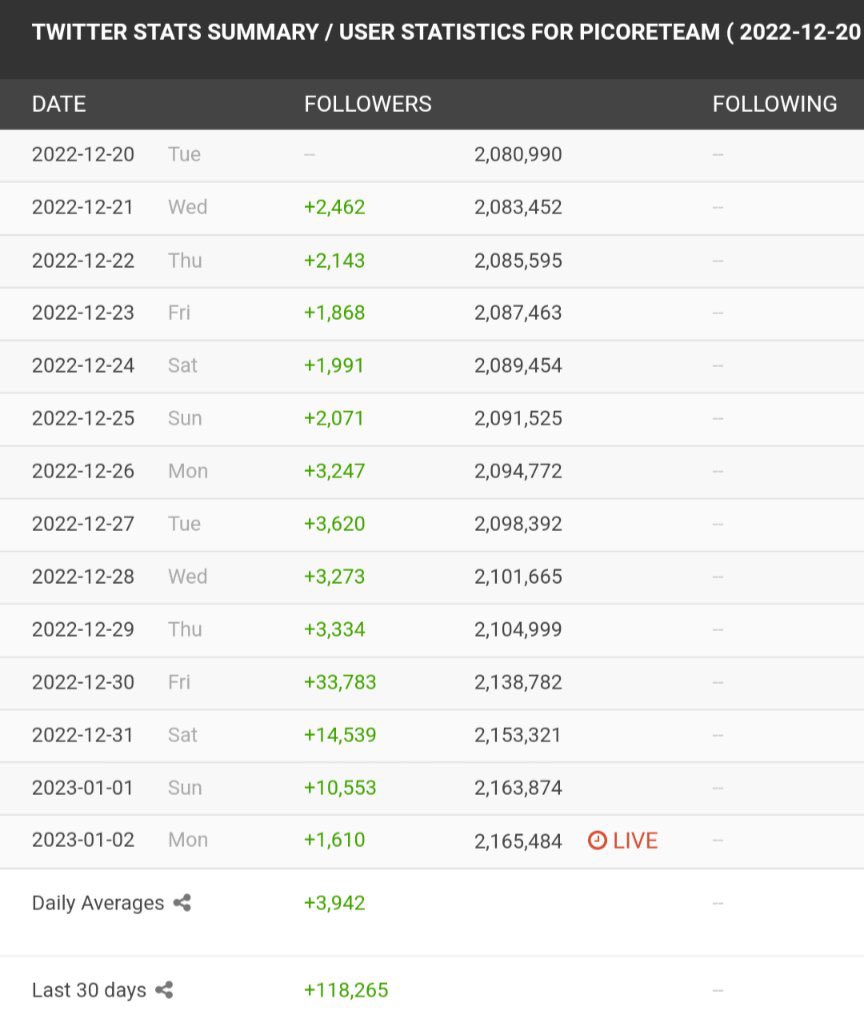Click the date 2022-12-21
Image resolution: width=864 pixels, height=1026 pixels.
[83, 207]
